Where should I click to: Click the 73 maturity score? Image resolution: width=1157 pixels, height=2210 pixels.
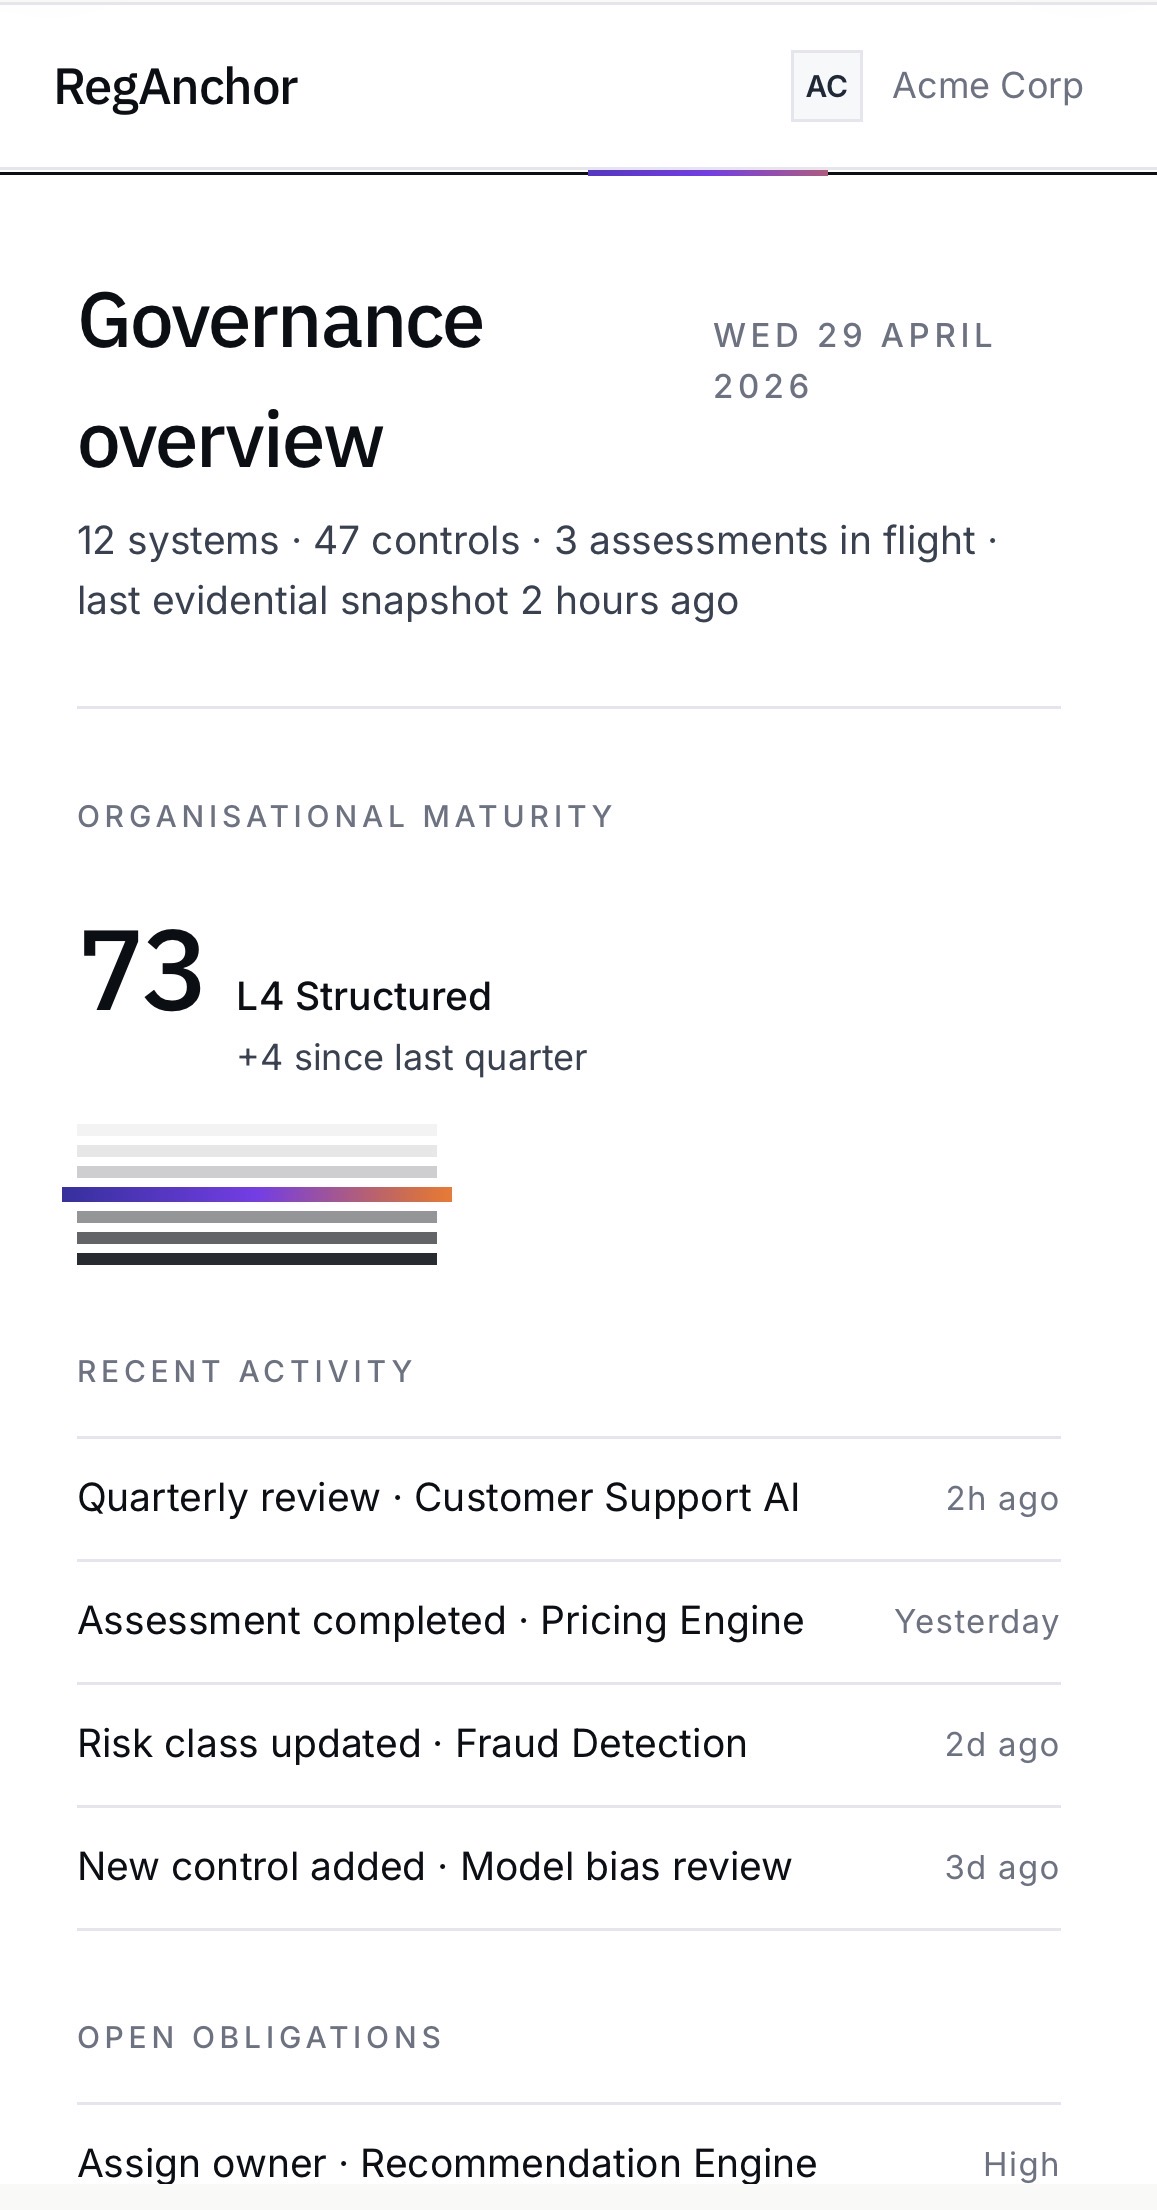141,971
